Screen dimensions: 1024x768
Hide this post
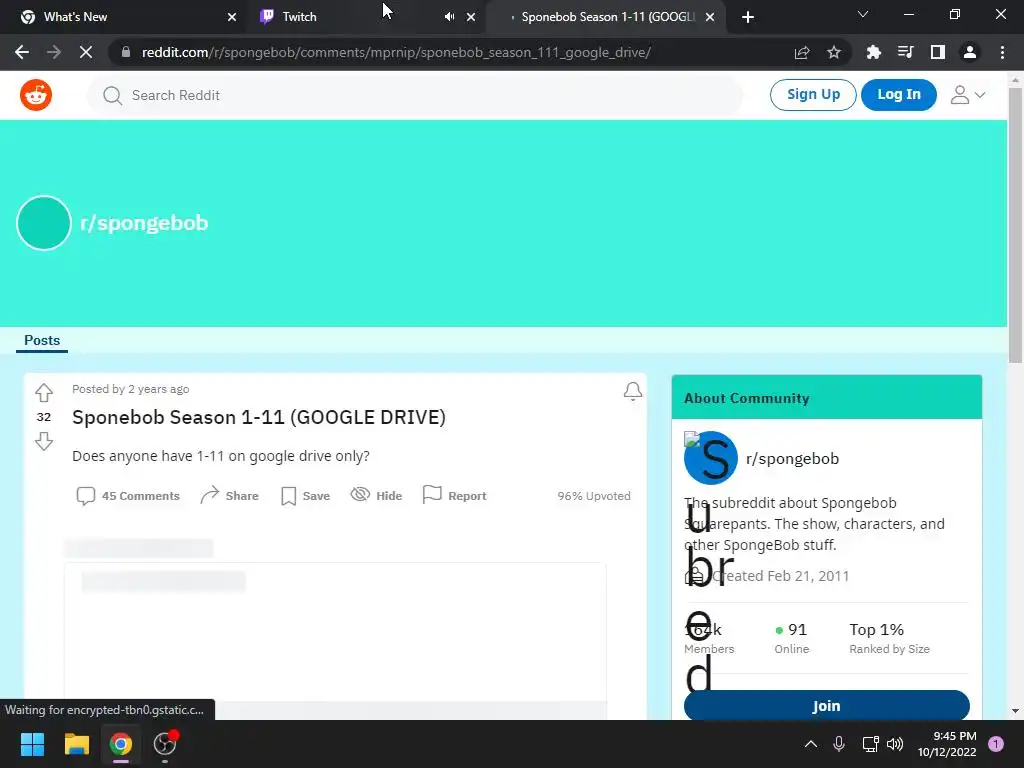click(x=376, y=496)
